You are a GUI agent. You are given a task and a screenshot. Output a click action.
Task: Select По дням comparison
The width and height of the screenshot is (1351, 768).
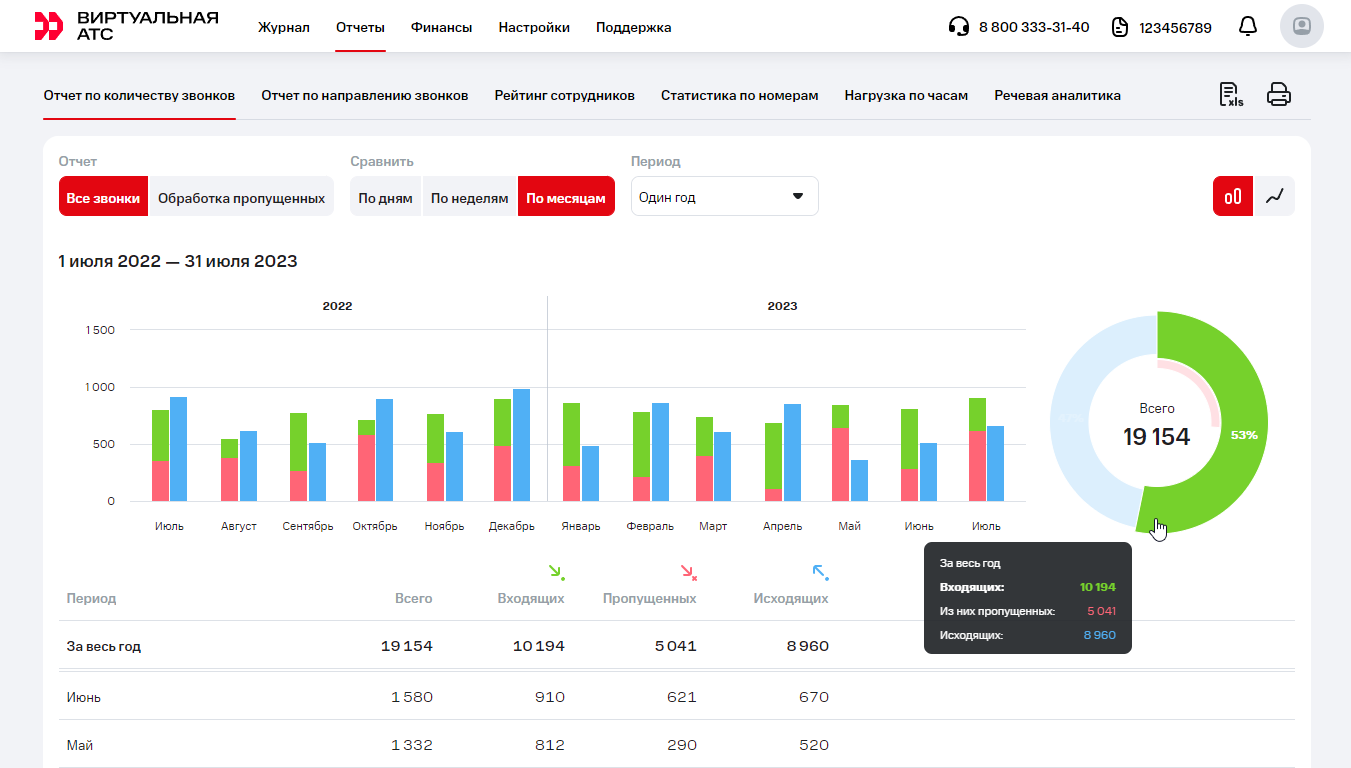tap(385, 198)
